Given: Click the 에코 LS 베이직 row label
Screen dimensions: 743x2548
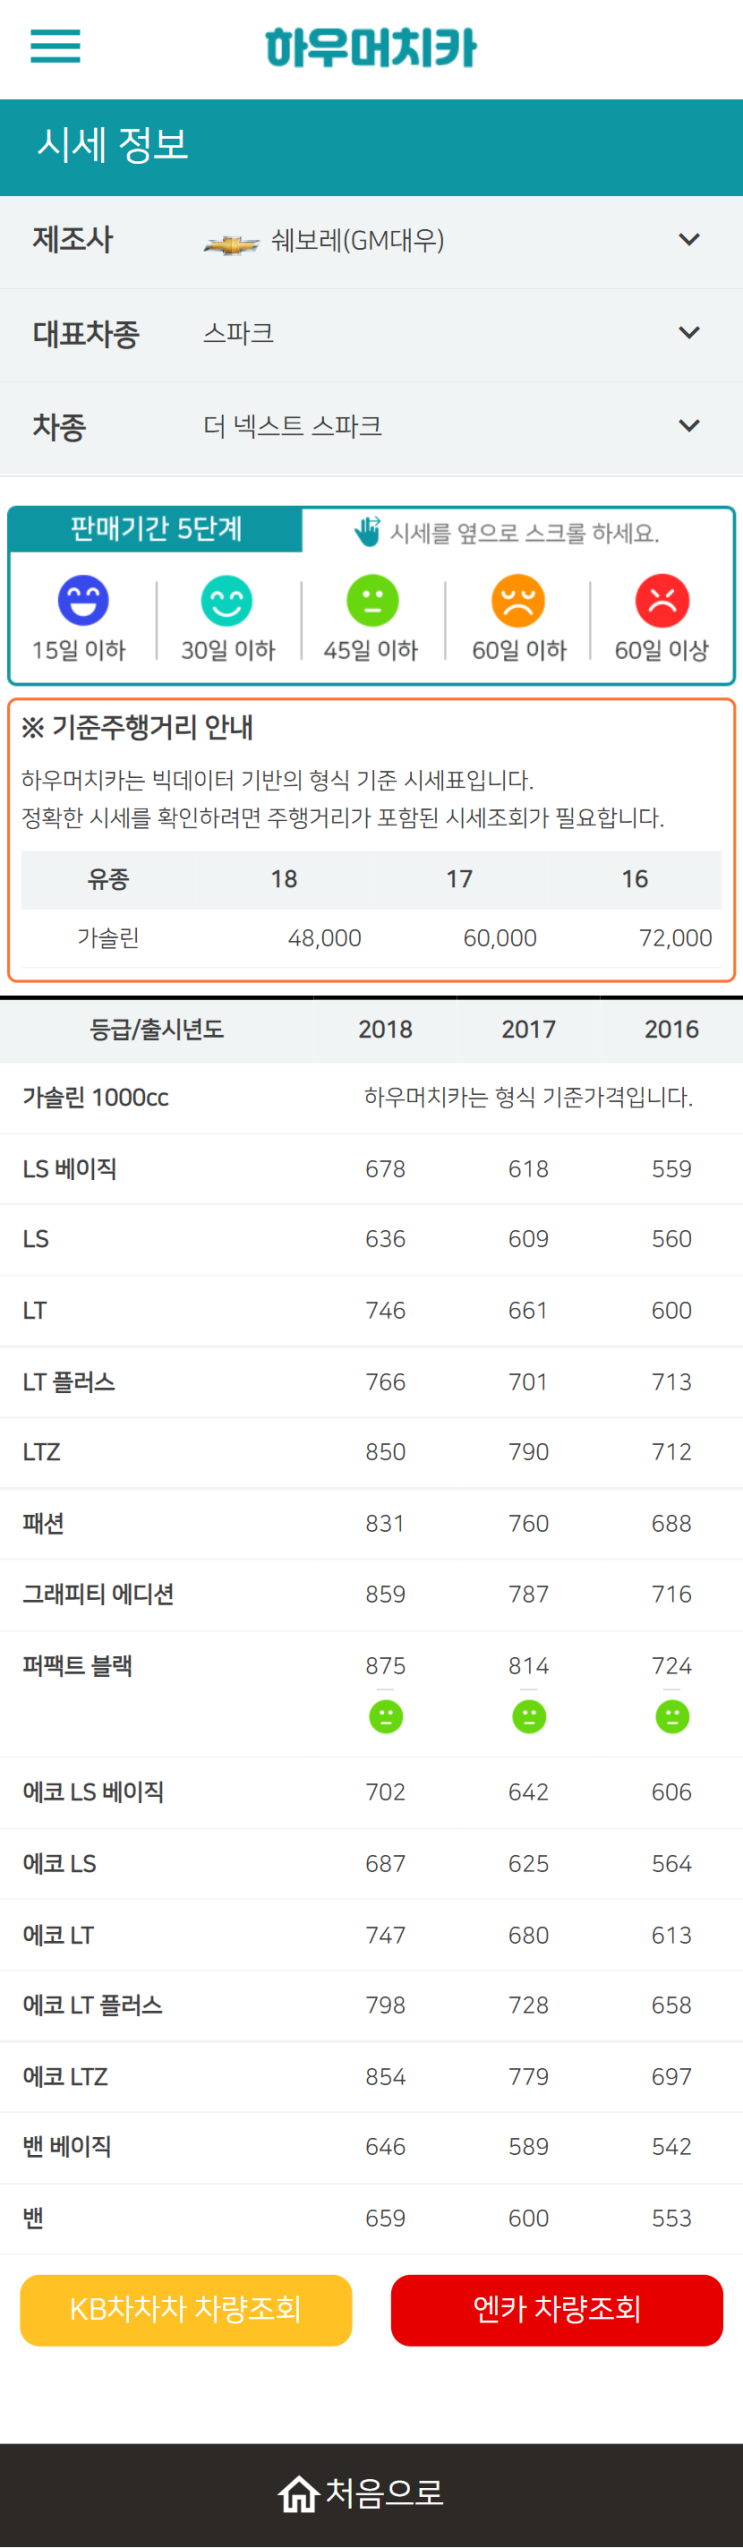Looking at the screenshot, I should (93, 1793).
